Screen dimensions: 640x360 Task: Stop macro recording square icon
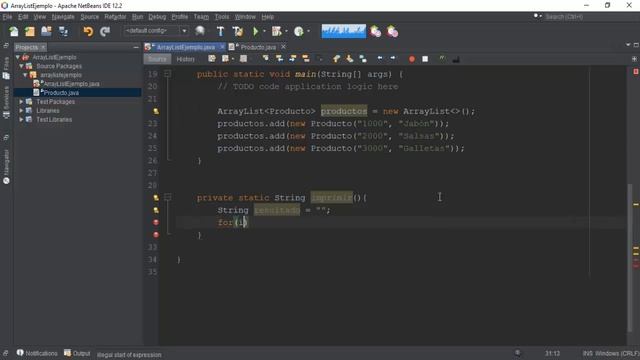point(425,59)
